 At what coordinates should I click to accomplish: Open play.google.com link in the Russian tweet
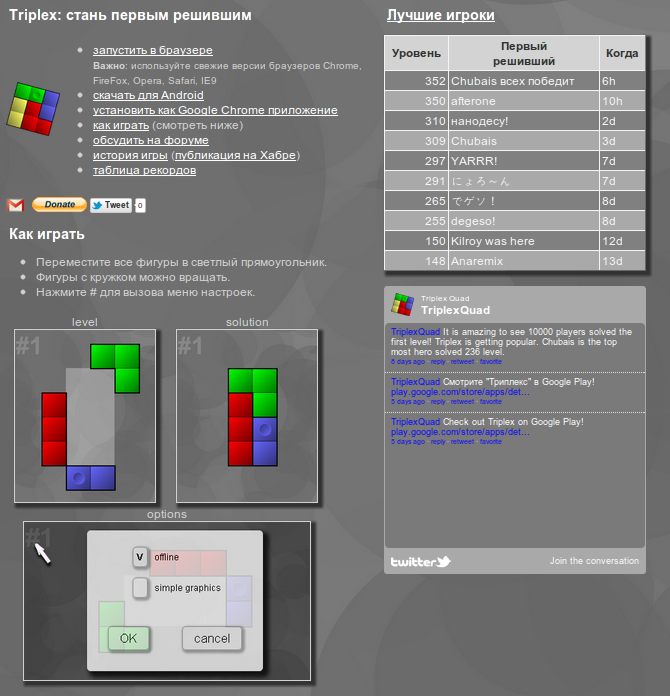pos(460,392)
